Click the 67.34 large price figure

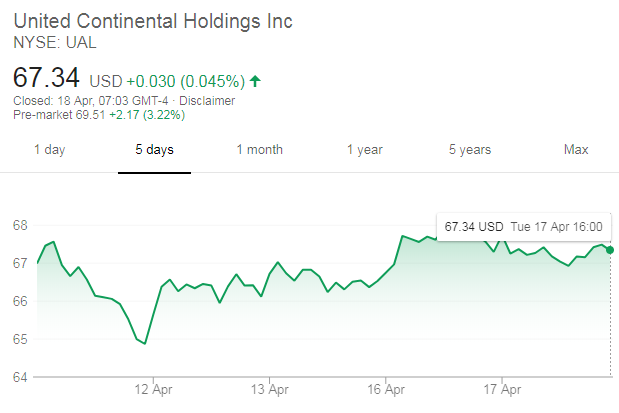(46, 78)
